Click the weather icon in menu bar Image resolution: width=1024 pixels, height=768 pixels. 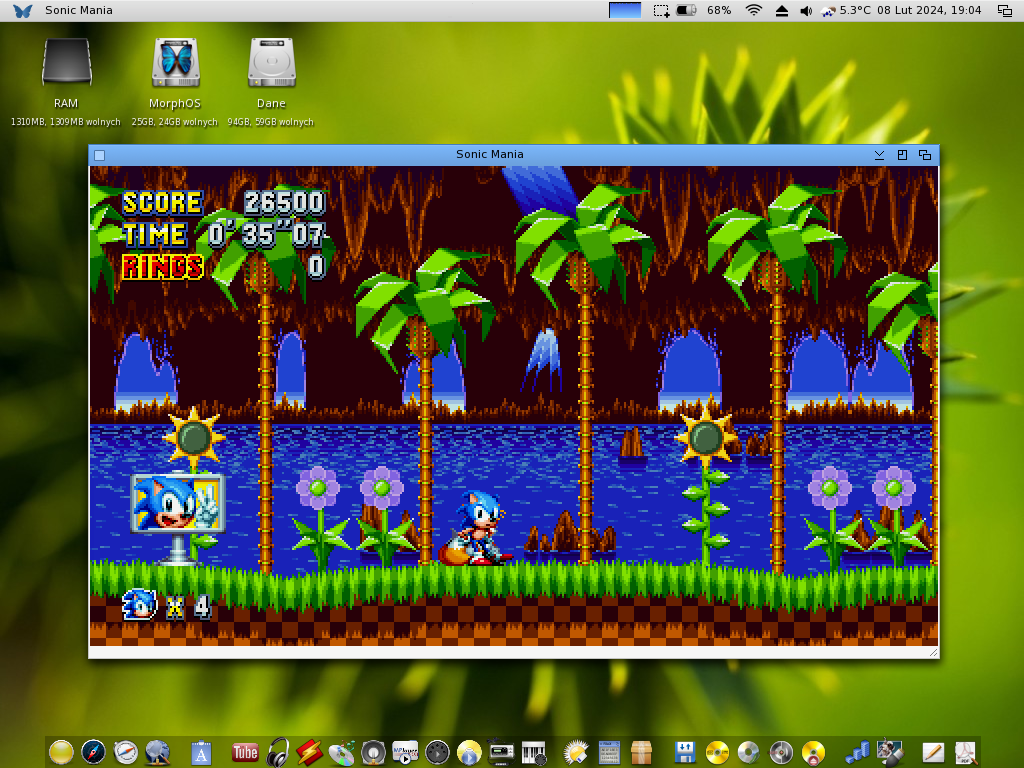click(828, 10)
